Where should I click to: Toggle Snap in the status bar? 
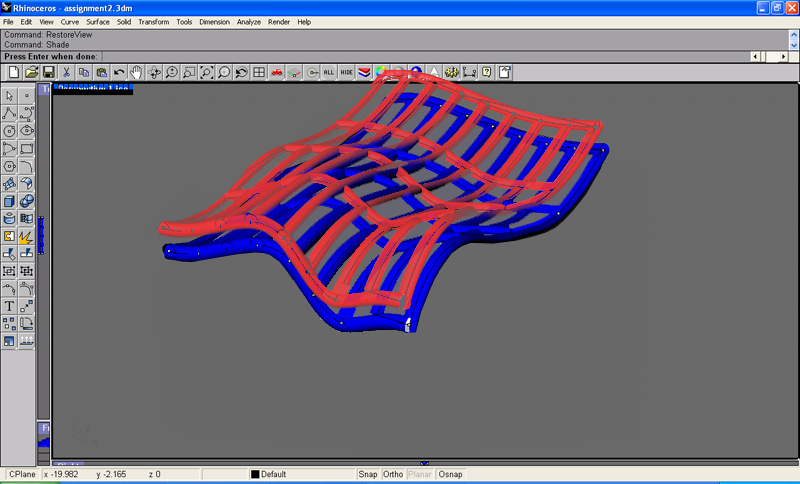click(367, 474)
